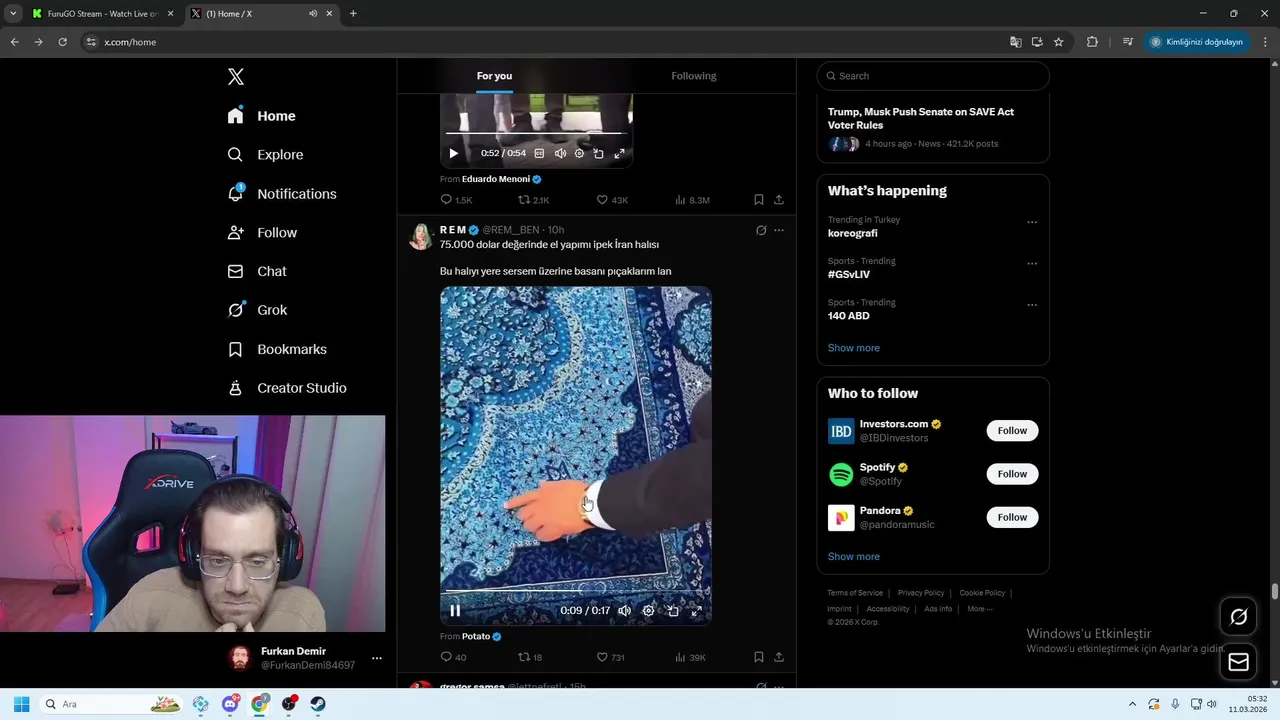
Task: Open Creator Studio in the left sidebar
Action: coord(287,388)
